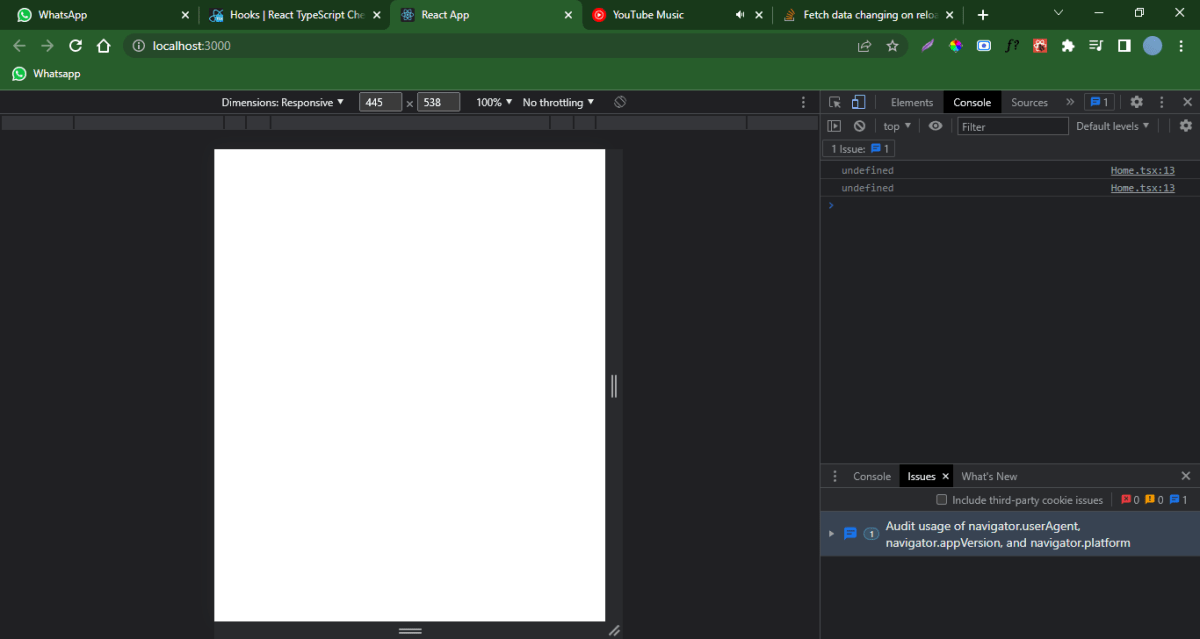Open the Default levels filter dropdown
Screen dimensions: 1200x639
(x=1112, y=125)
